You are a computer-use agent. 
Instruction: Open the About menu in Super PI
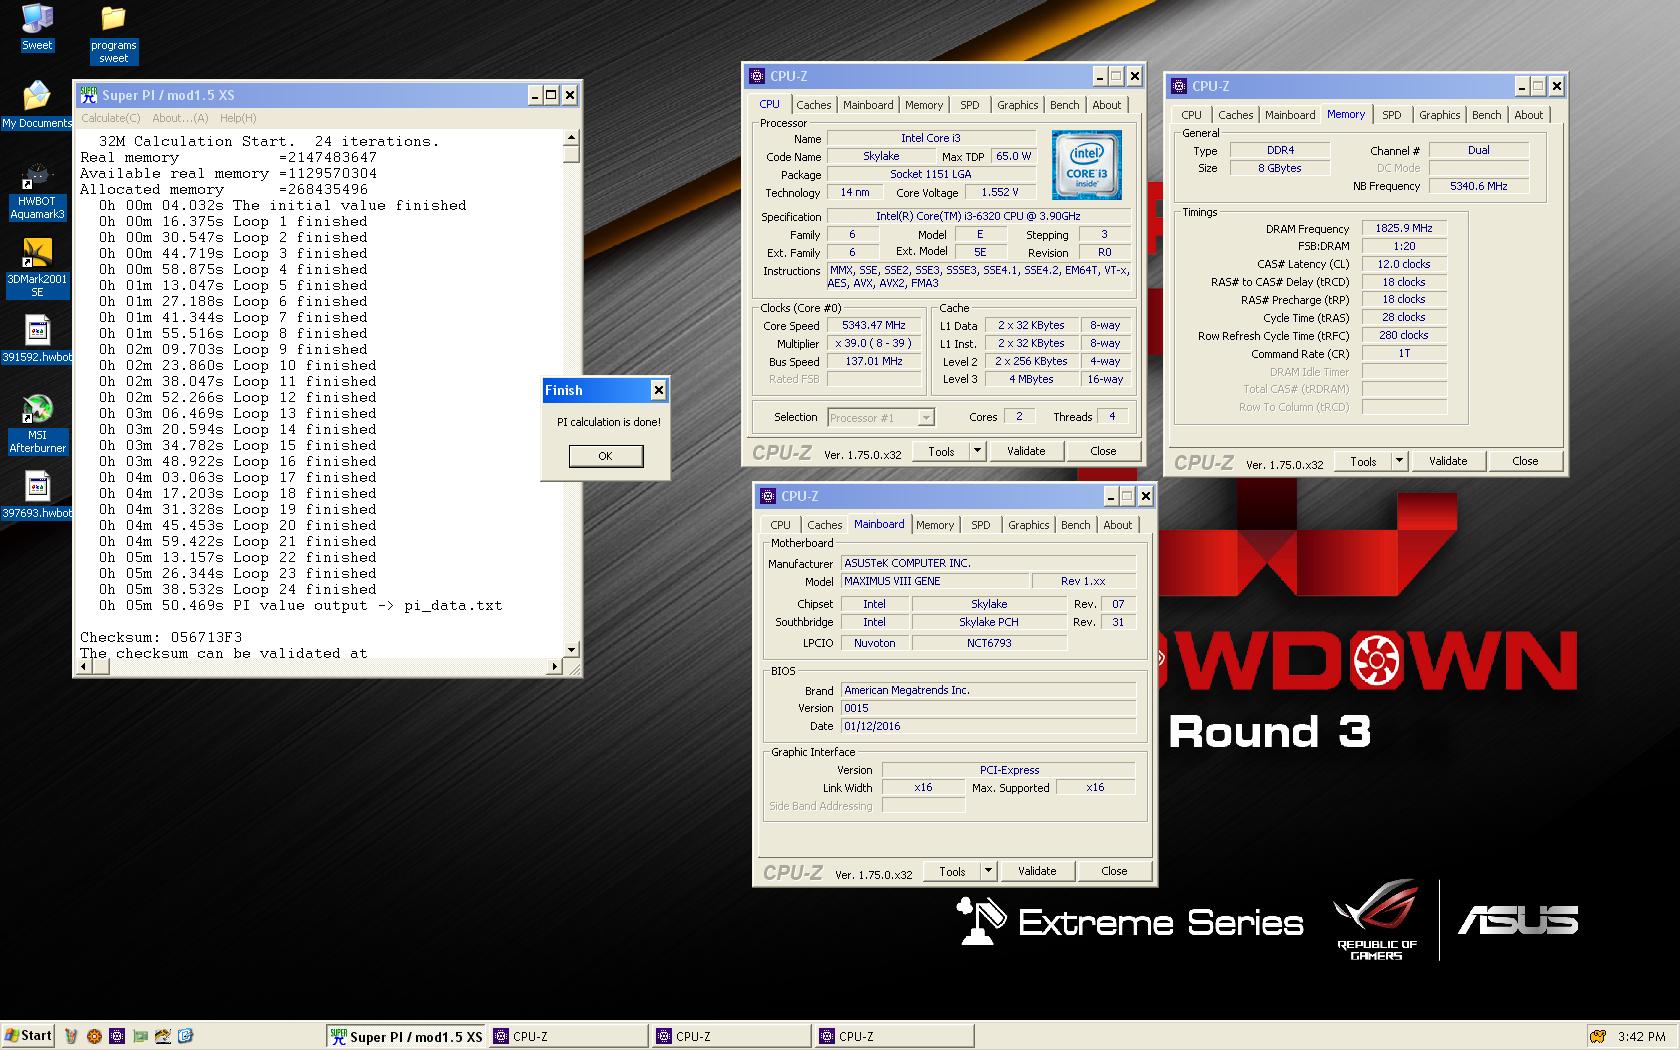tap(180, 118)
